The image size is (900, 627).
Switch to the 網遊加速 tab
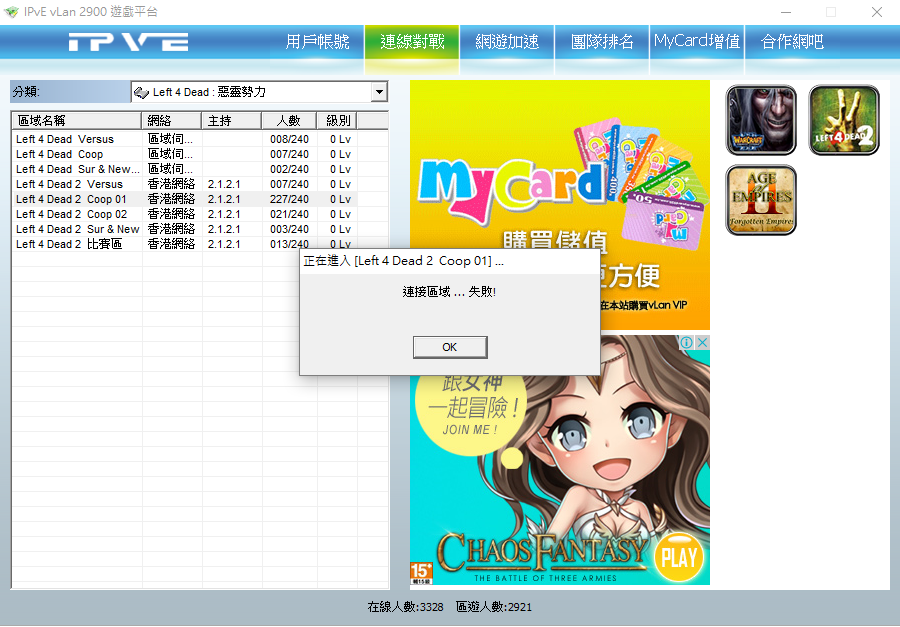[507, 42]
